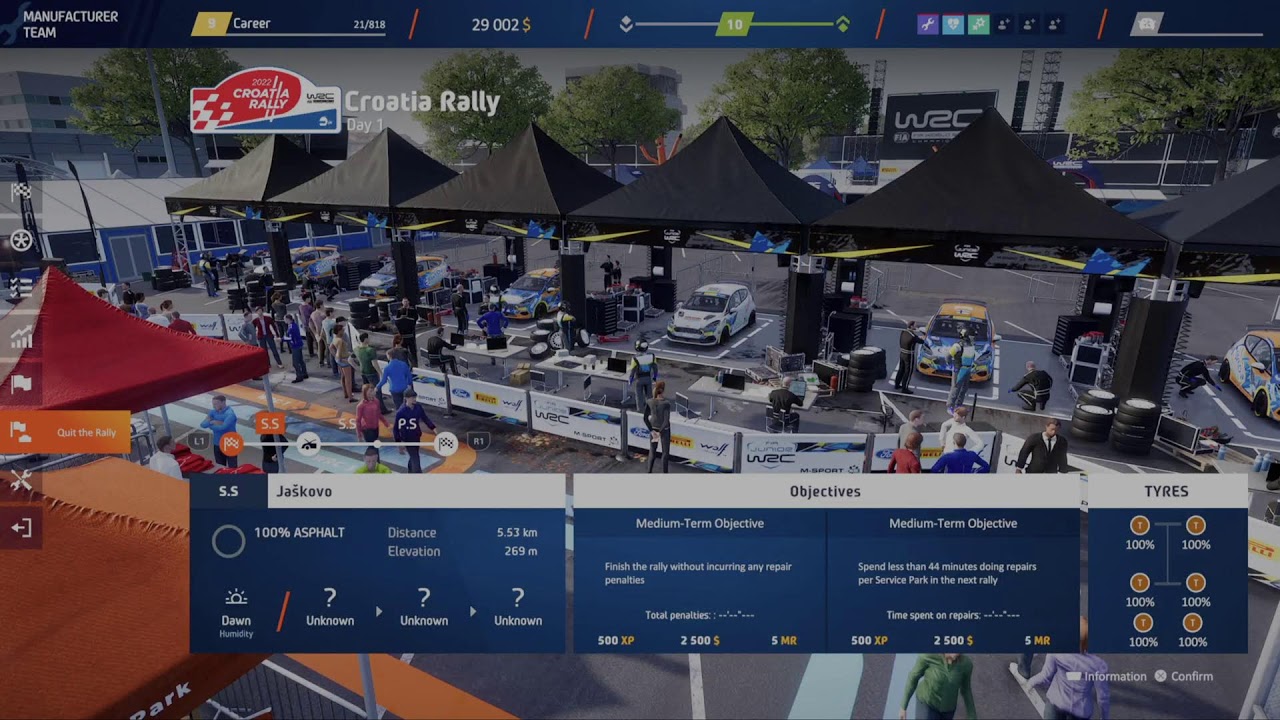Click the Time spent on repairs readout
The image size is (1280, 720).
[953, 615]
